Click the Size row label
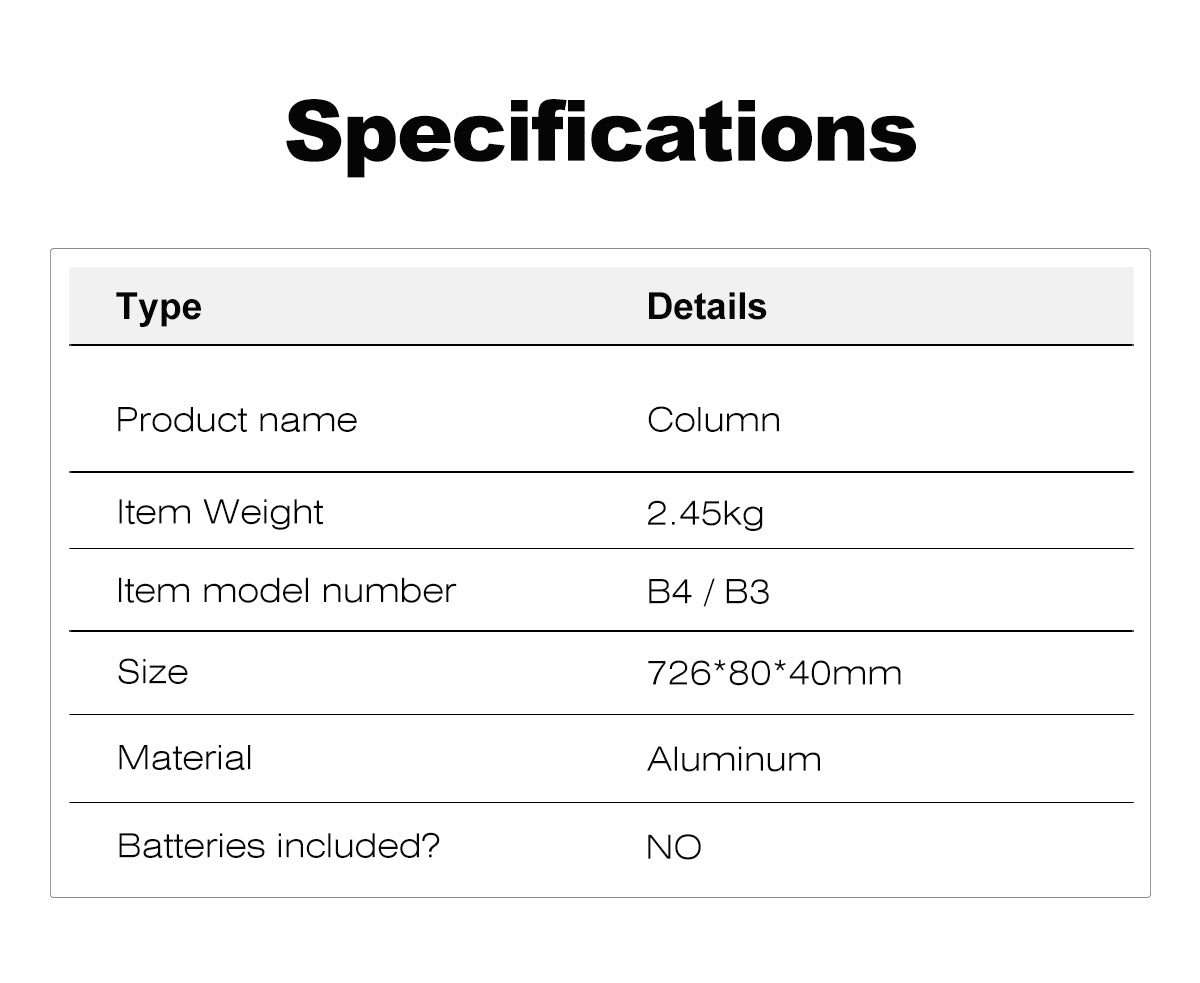Image resolution: width=1200 pixels, height=983 pixels. coord(152,672)
